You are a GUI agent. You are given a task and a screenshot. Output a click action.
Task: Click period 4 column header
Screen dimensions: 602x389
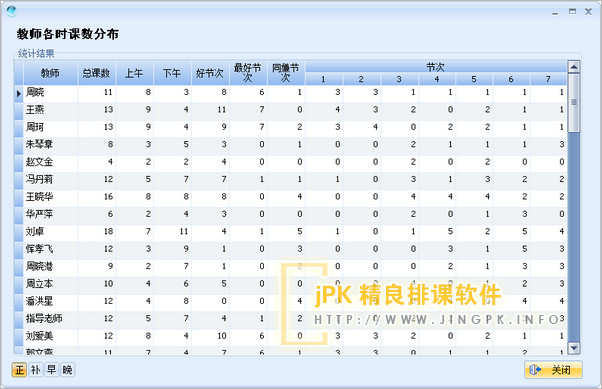coord(437,79)
